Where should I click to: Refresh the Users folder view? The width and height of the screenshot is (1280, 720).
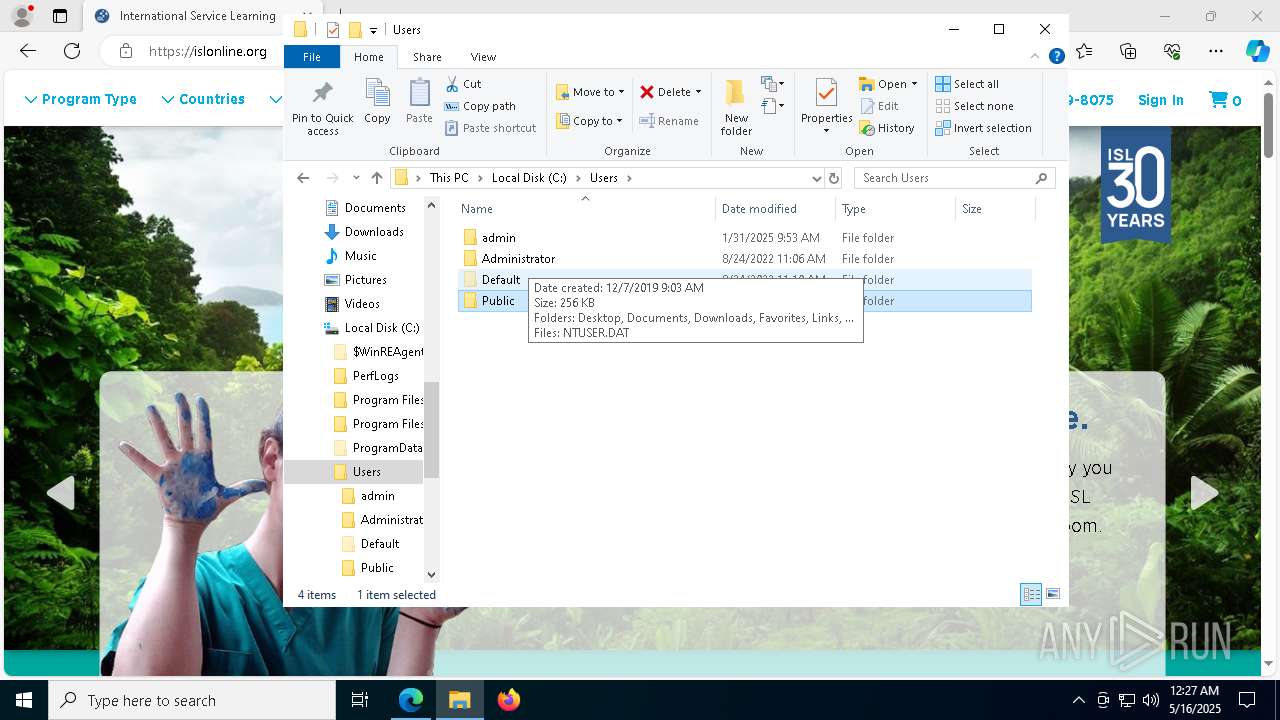834,178
